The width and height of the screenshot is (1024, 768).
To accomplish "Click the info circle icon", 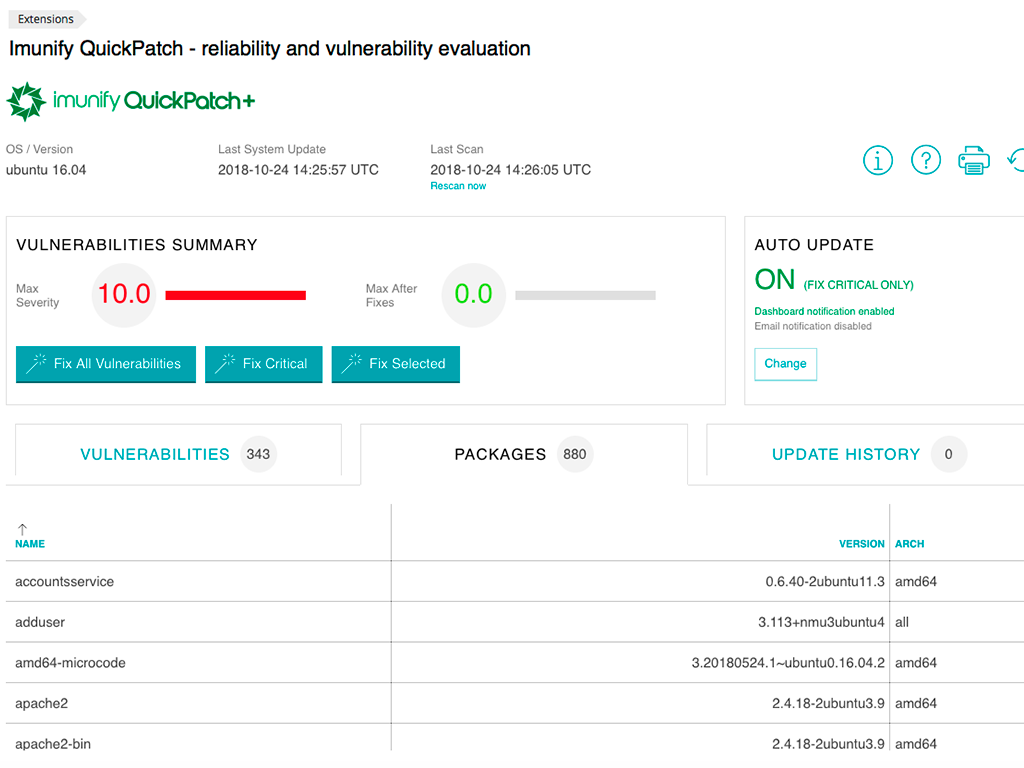I will click(877, 160).
